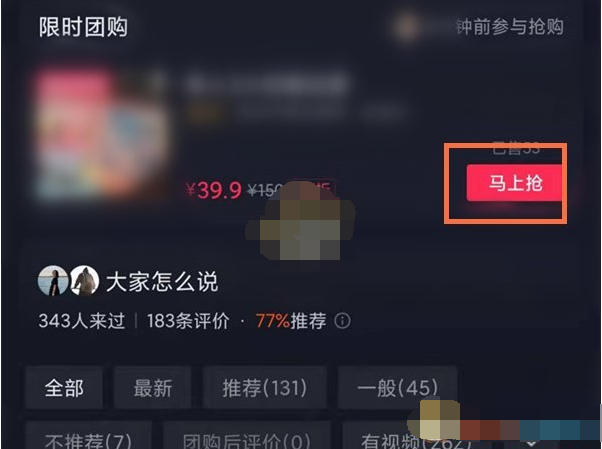Select the 全部 review filter

click(64, 388)
